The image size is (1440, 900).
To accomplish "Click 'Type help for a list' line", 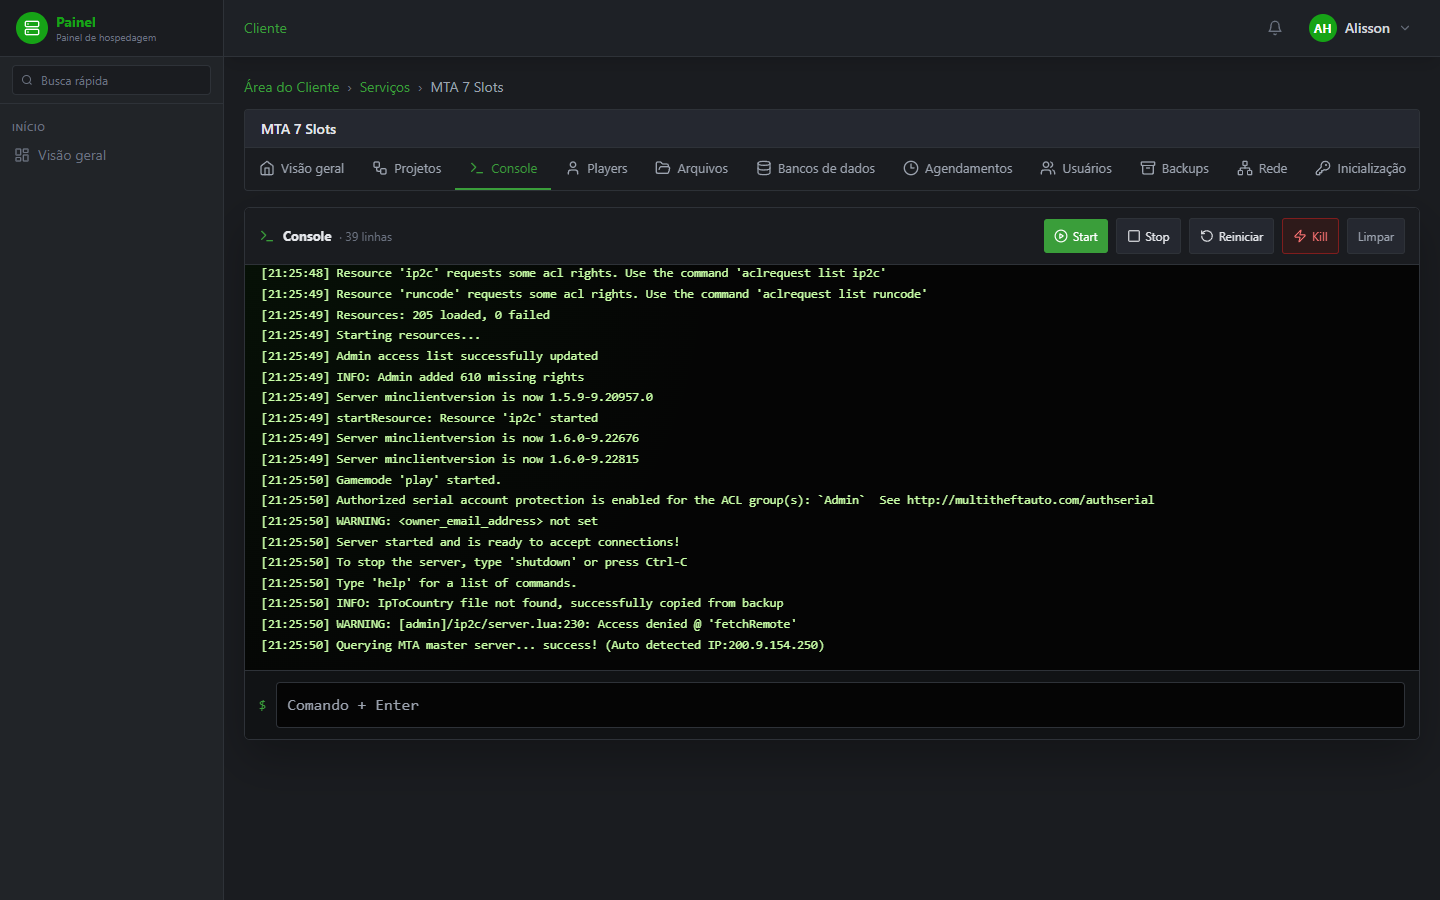I will [x=419, y=583].
